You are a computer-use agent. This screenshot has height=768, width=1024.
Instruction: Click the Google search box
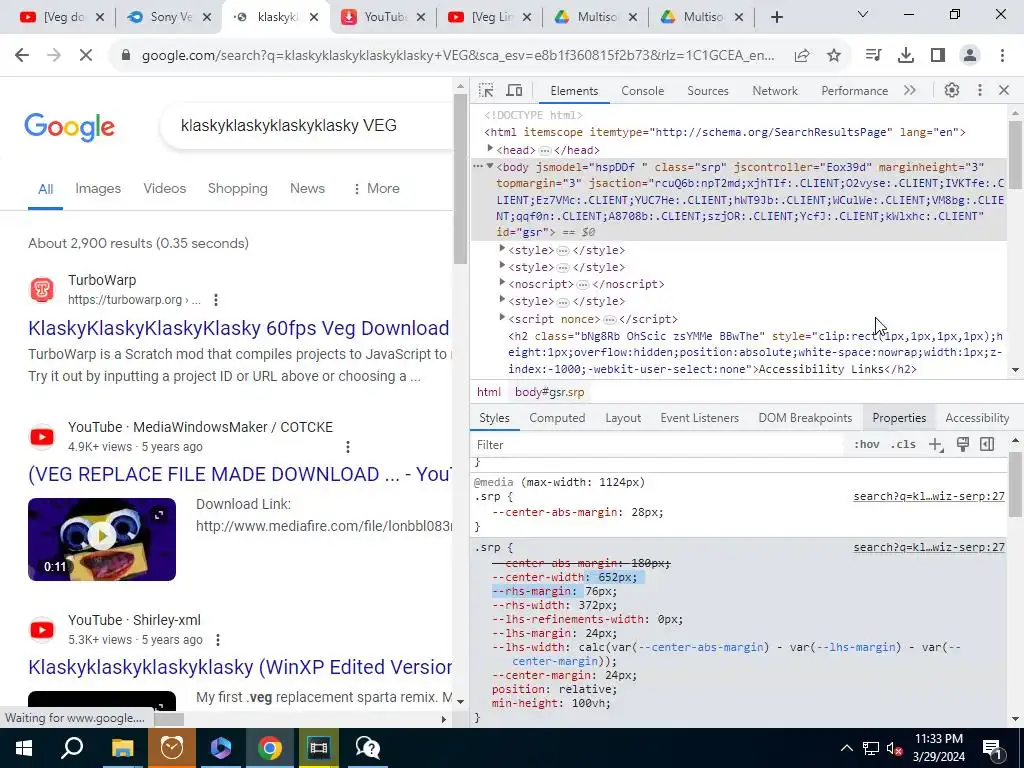(x=307, y=125)
